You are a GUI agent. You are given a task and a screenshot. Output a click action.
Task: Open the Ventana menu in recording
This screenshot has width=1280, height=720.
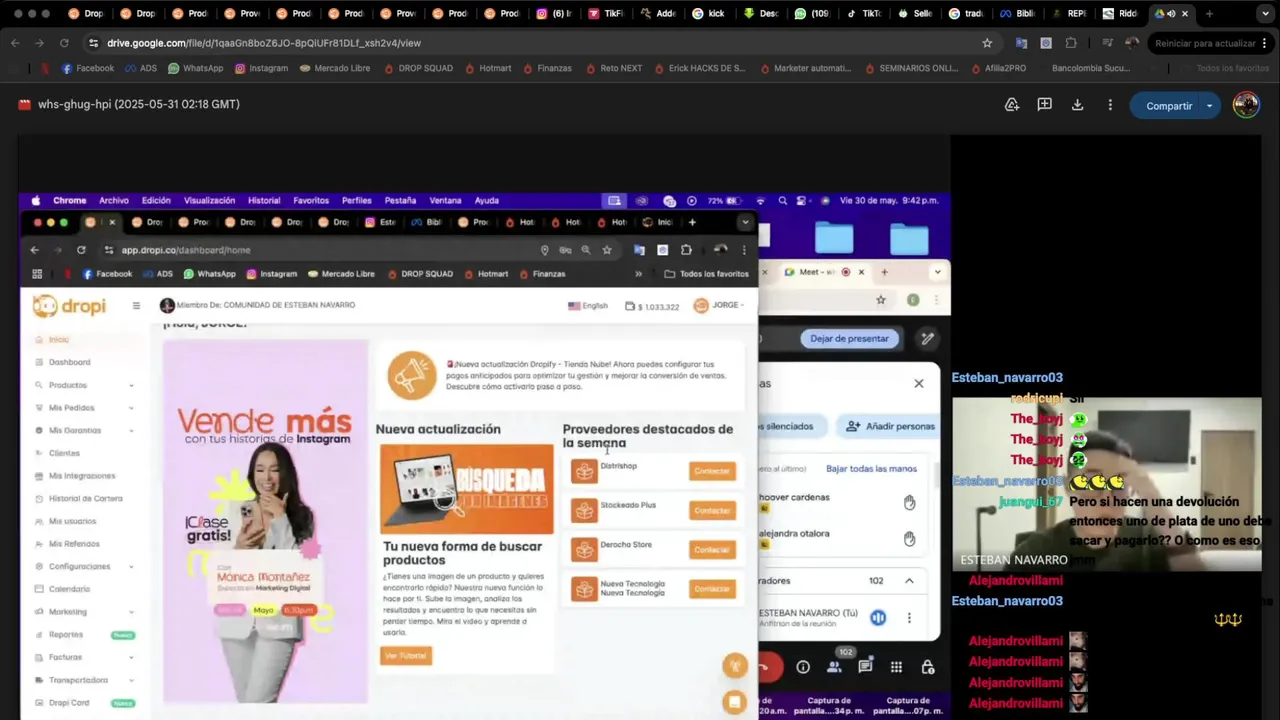pyautogui.click(x=446, y=200)
